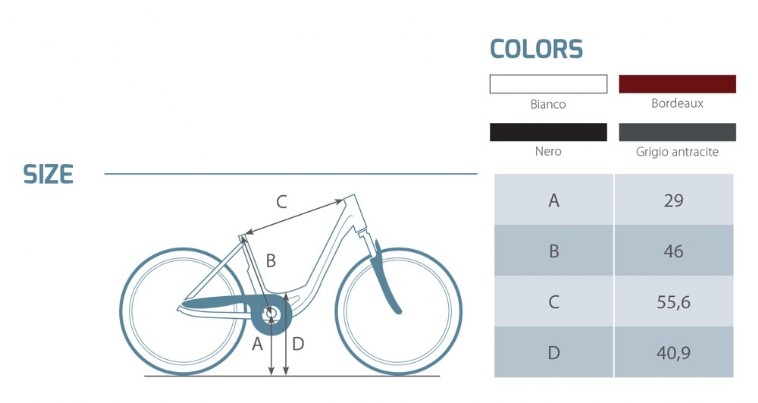This screenshot has width=758, height=403.
Task: Click the Bordeaux color label
Action: (677, 103)
